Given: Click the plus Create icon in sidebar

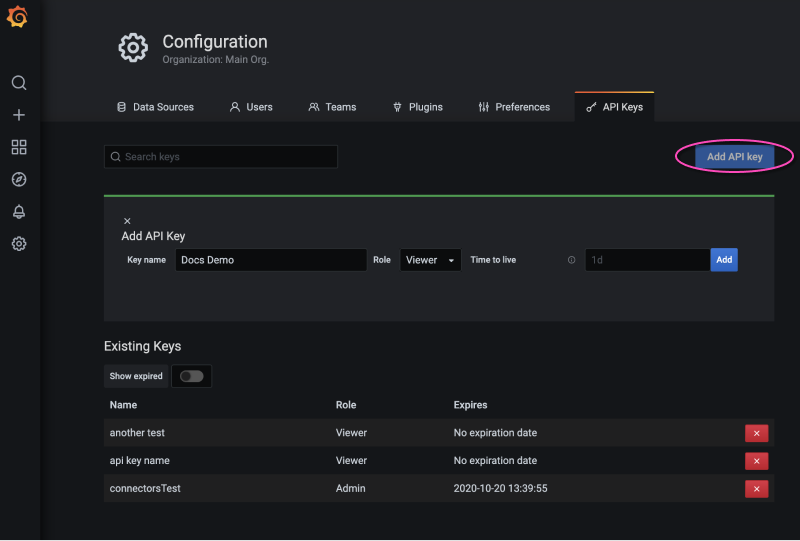Looking at the screenshot, I should [19, 115].
